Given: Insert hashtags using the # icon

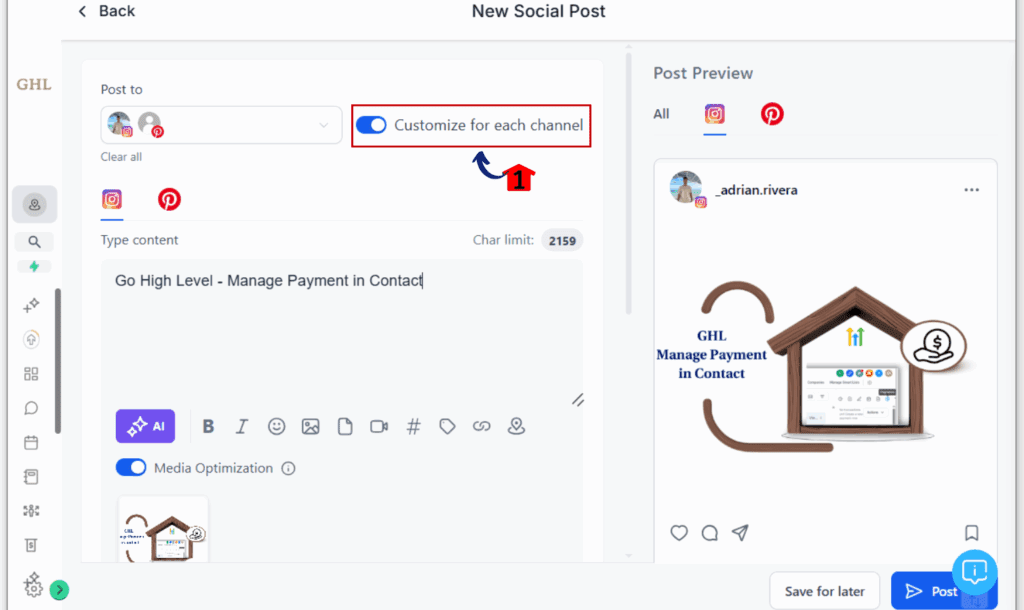Looking at the screenshot, I should click(413, 426).
